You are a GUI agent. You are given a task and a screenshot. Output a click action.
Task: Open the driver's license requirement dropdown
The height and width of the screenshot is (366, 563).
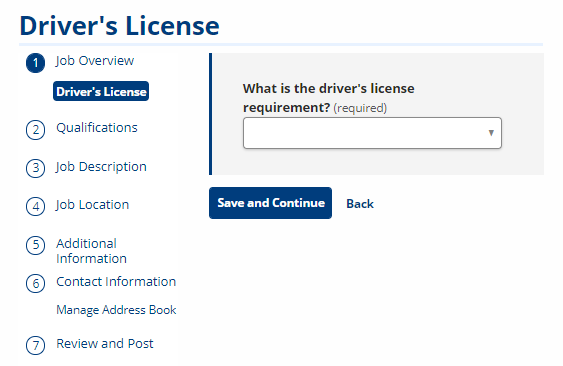[372, 133]
